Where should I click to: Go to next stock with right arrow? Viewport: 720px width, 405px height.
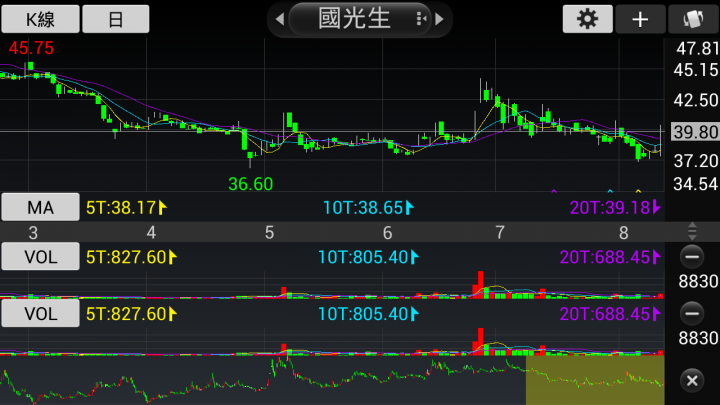[439, 19]
